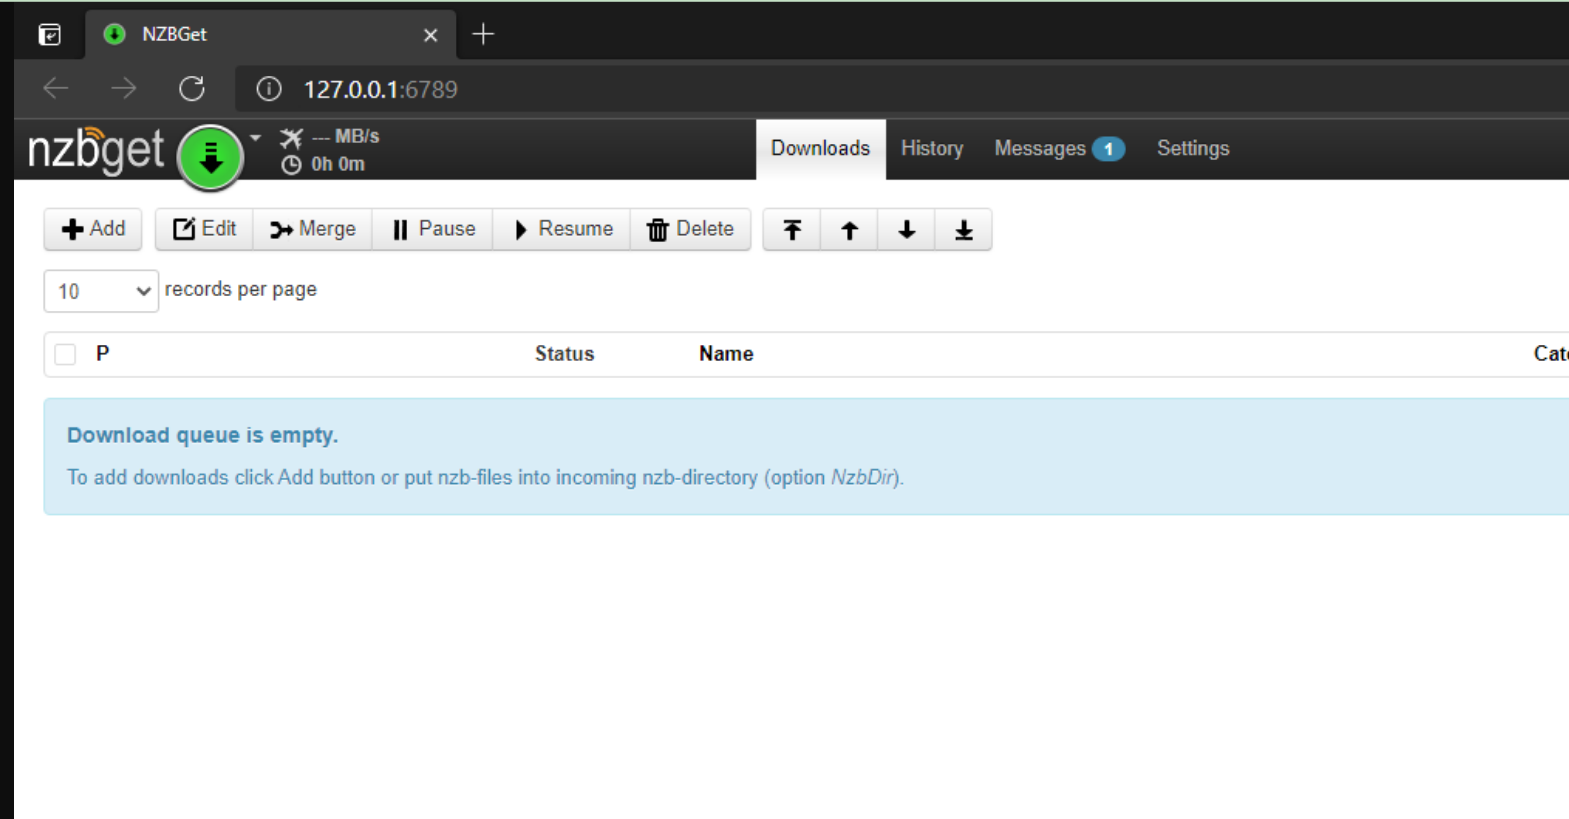1569x819 pixels.
Task: Expand the dropdown arrow beside the green button
Action: click(256, 138)
